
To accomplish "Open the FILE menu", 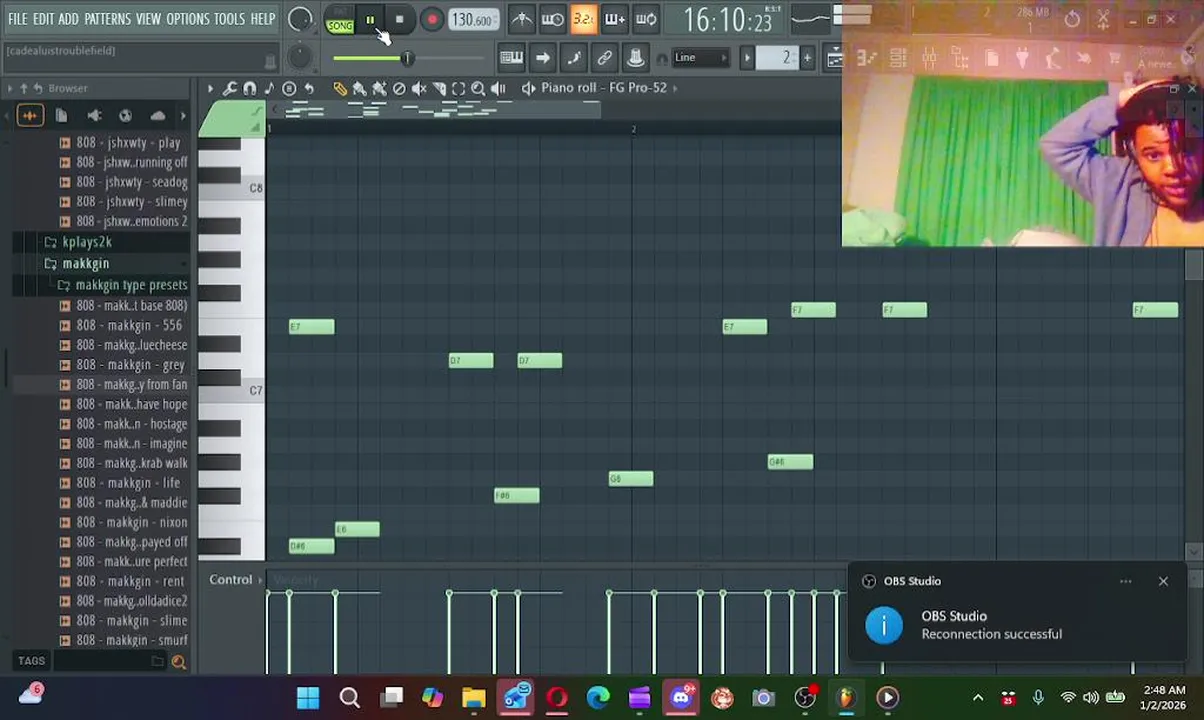I will coord(18,19).
